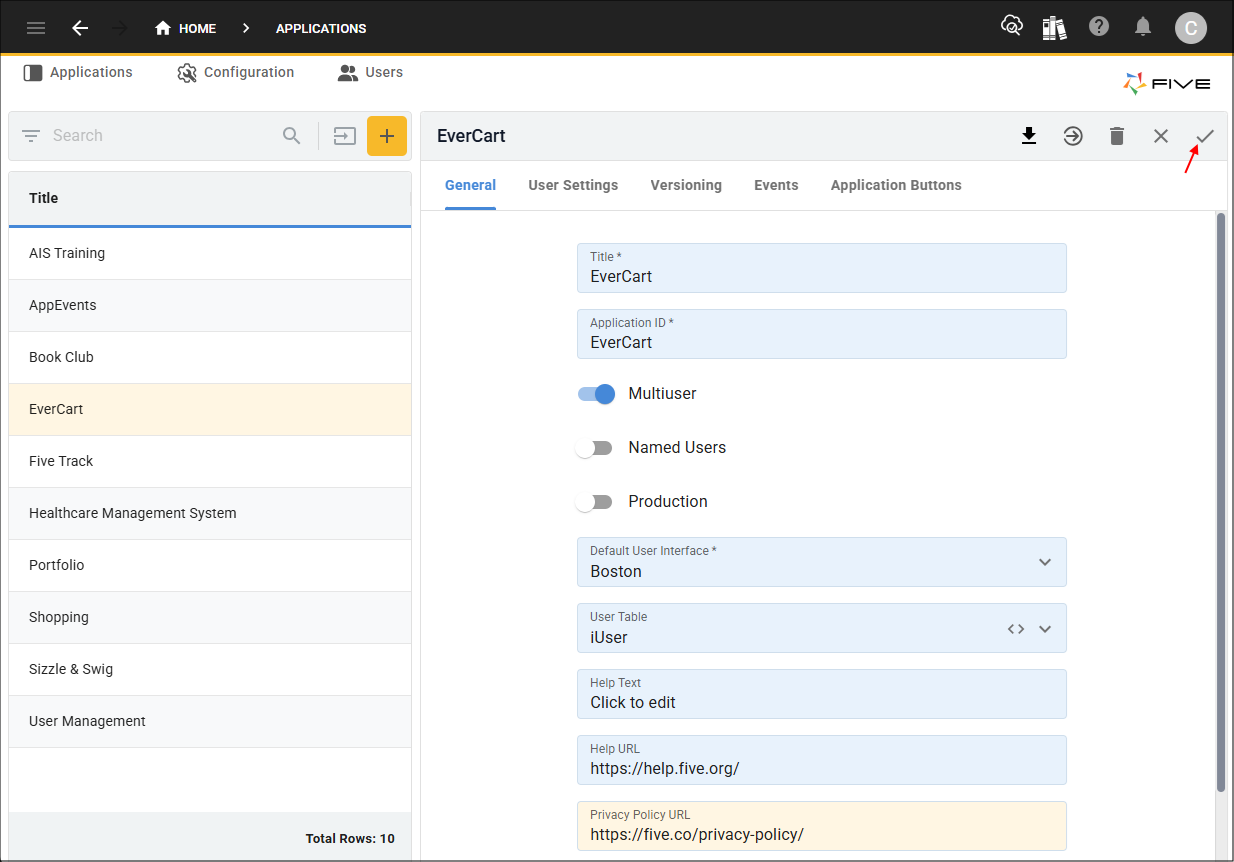Click the hamburger menu icon
This screenshot has width=1234, height=862.
pos(36,28)
